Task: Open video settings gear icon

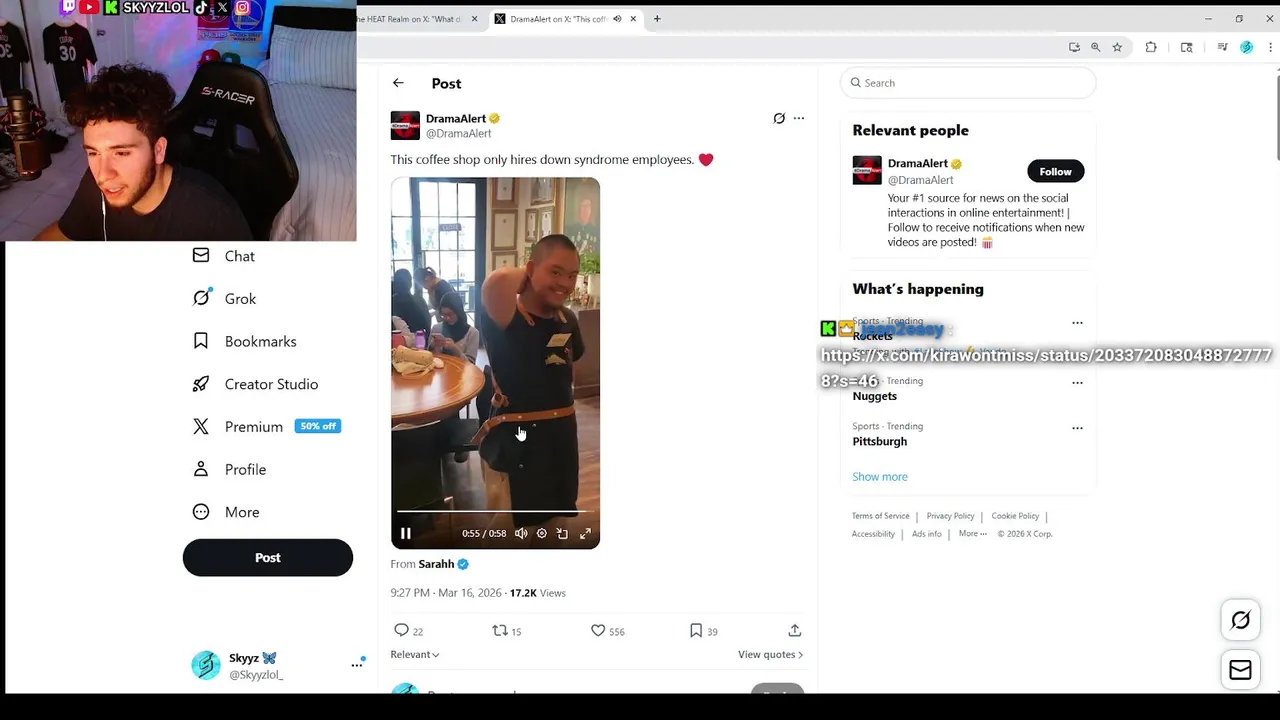Action: pos(542,534)
